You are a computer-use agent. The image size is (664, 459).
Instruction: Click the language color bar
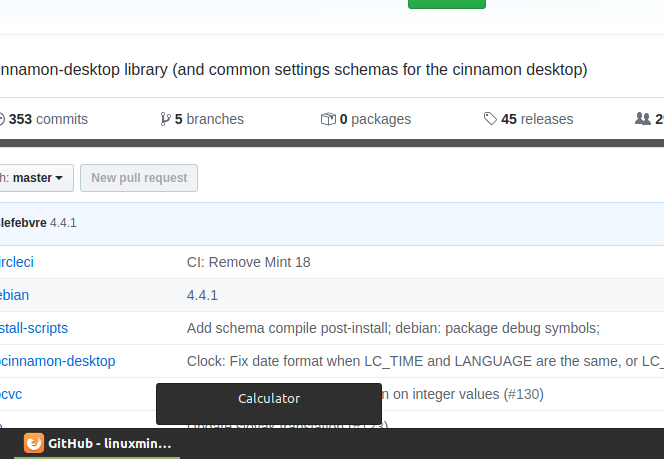pyautogui.click(x=332, y=143)
